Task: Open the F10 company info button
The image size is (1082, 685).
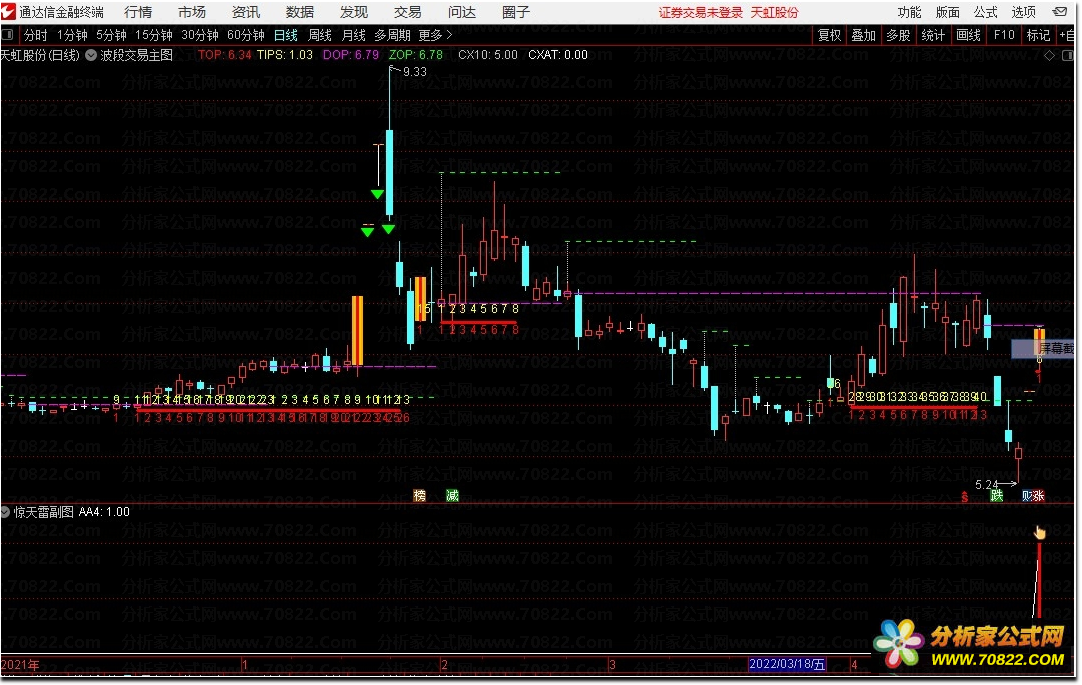Action: pyautogui.click(x=1004, y=34)
